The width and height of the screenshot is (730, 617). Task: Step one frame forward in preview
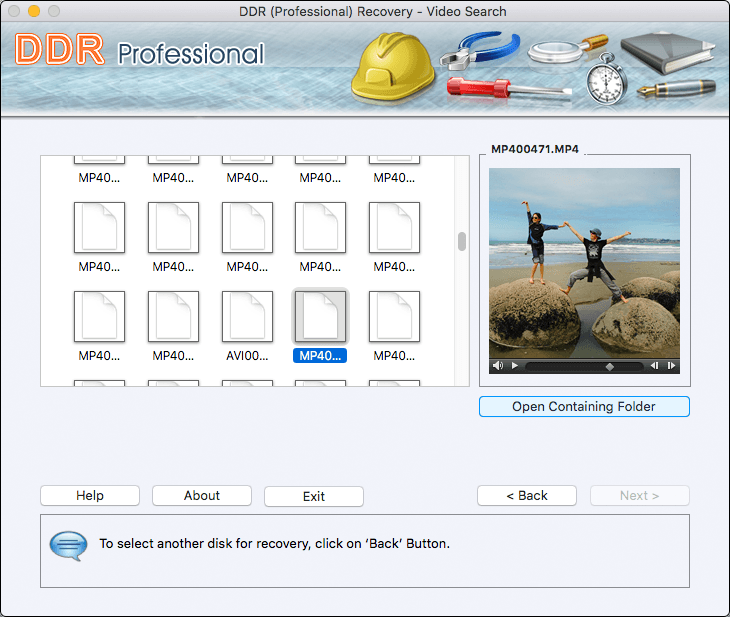(671, 366)
